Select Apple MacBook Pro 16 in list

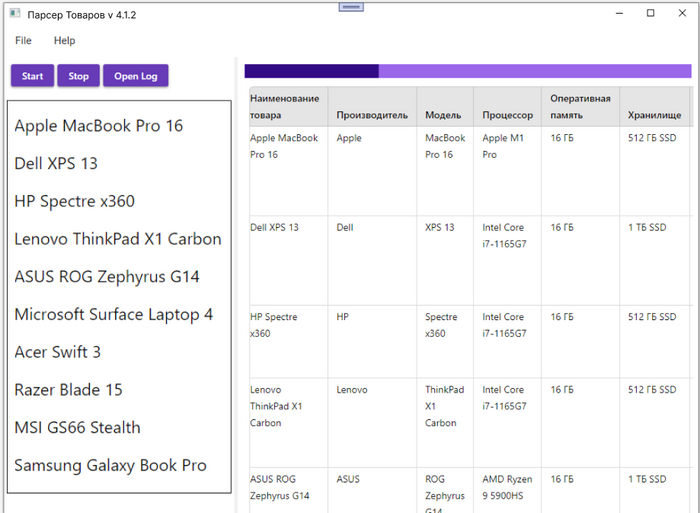[98, 126]
